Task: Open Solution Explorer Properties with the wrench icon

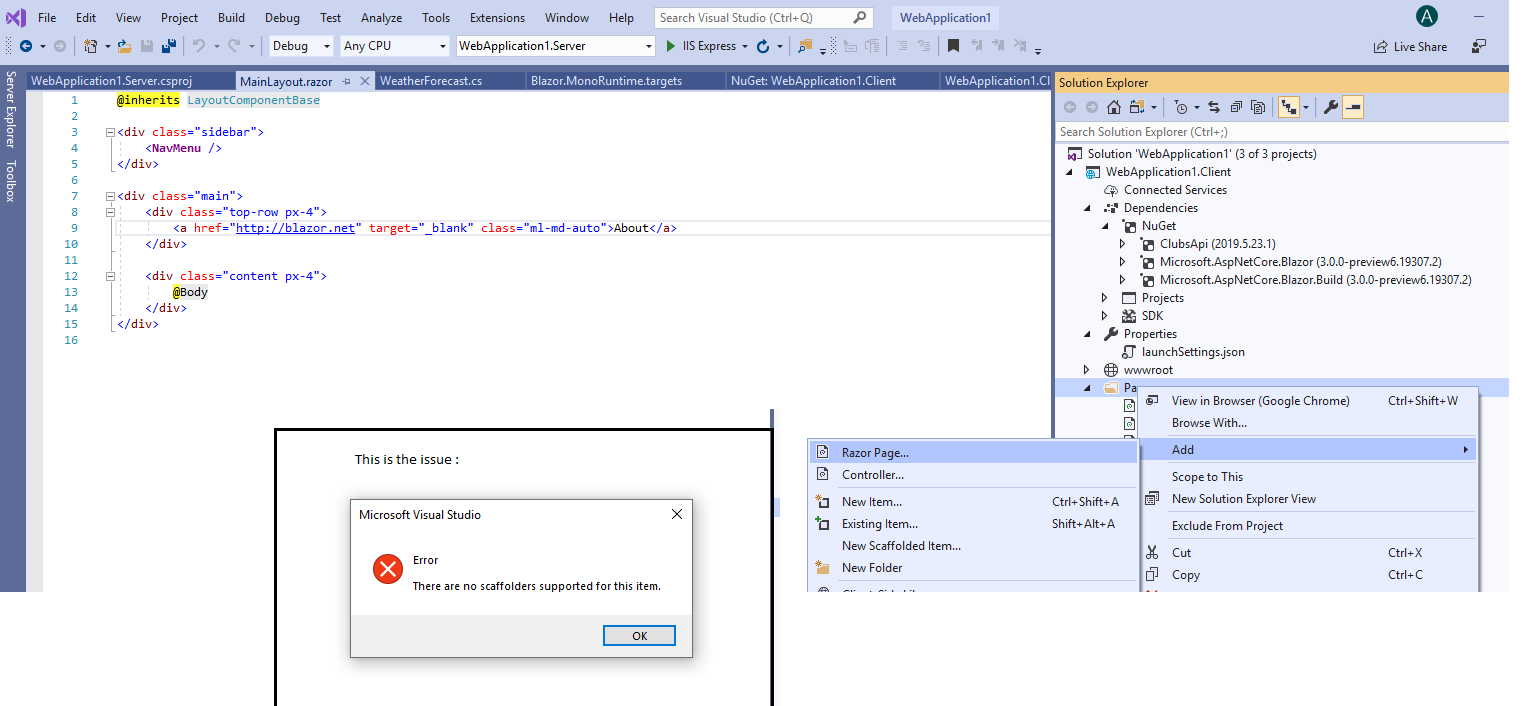Action: tap(1332, 107)
